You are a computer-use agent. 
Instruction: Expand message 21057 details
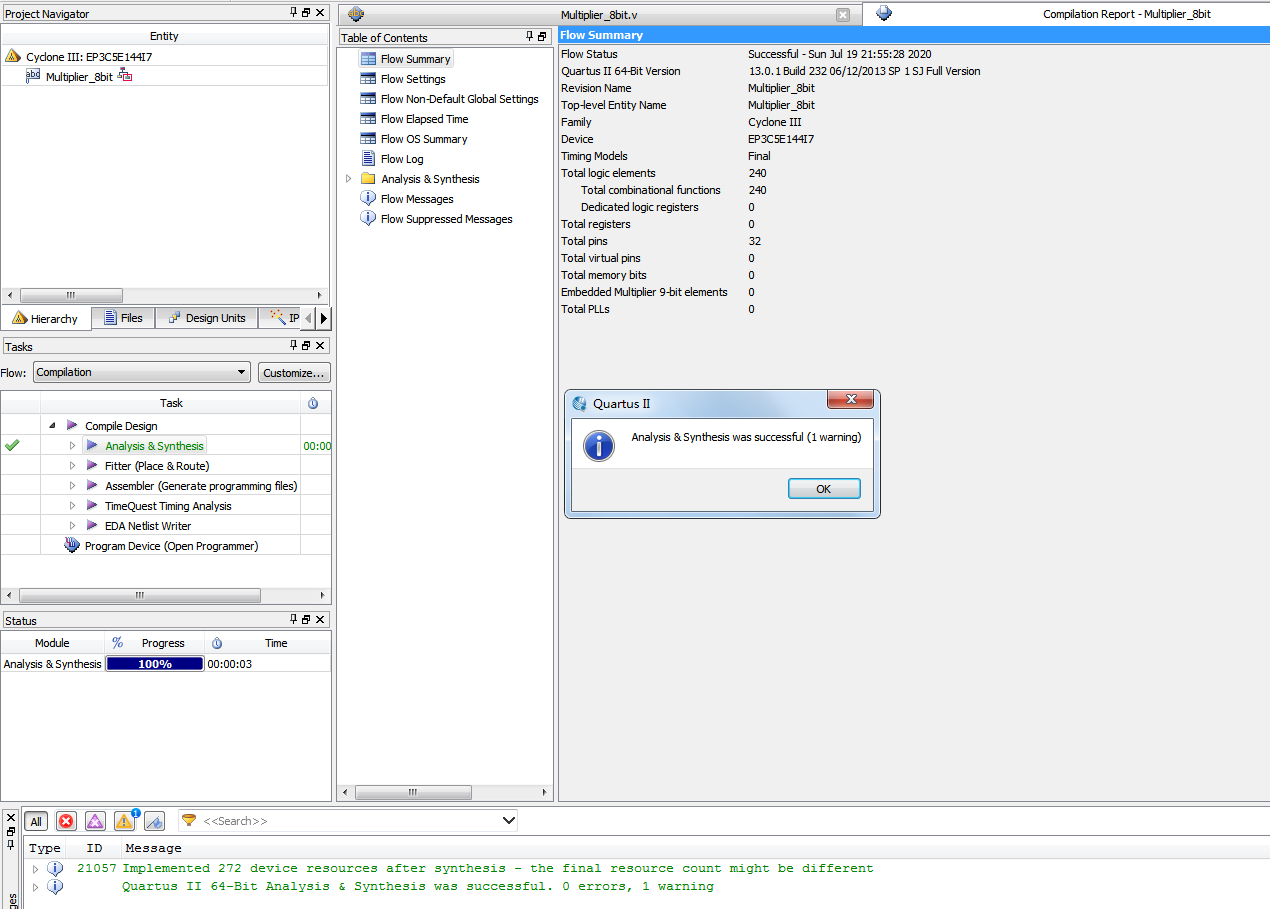pyautogui.click(x=36, y=868)
